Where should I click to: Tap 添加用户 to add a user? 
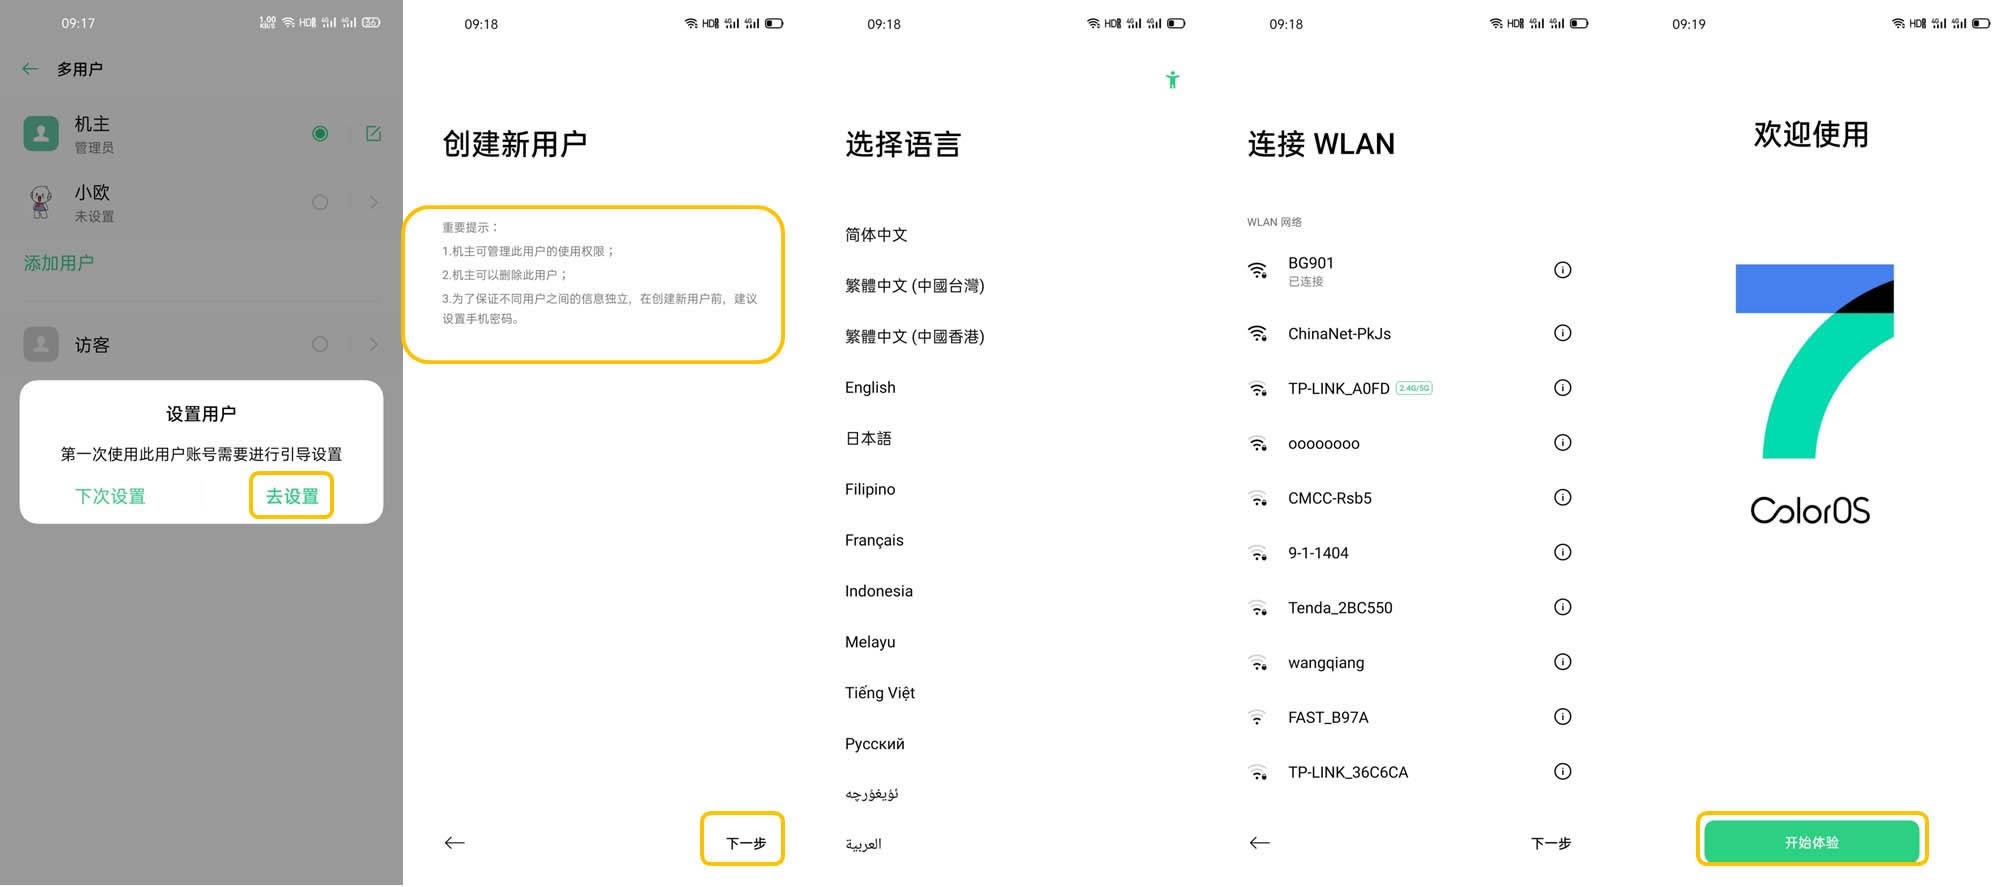(59, 263)
